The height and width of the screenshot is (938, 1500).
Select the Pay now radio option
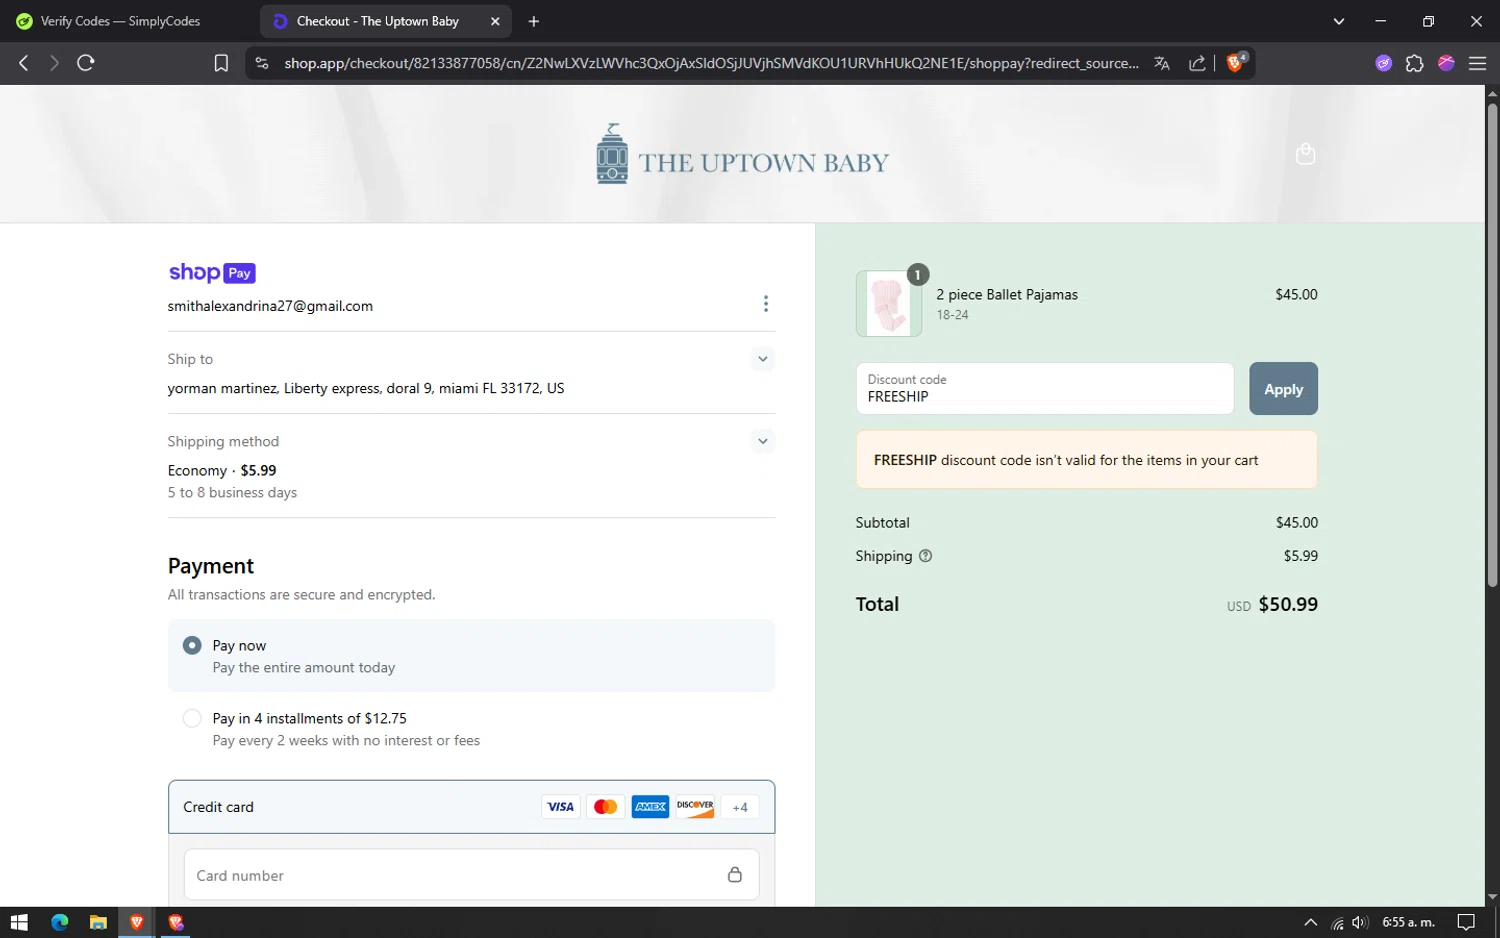192,646
